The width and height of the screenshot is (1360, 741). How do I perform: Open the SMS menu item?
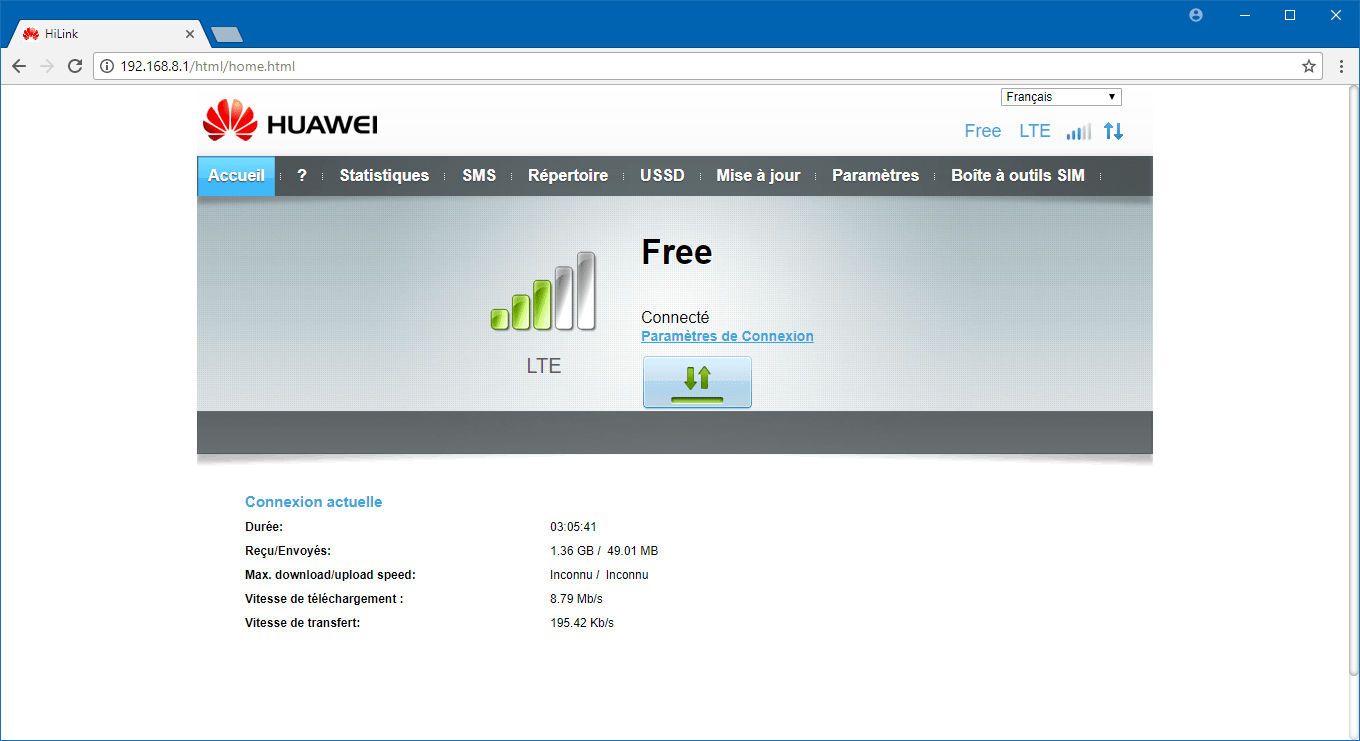pos(479,176)
